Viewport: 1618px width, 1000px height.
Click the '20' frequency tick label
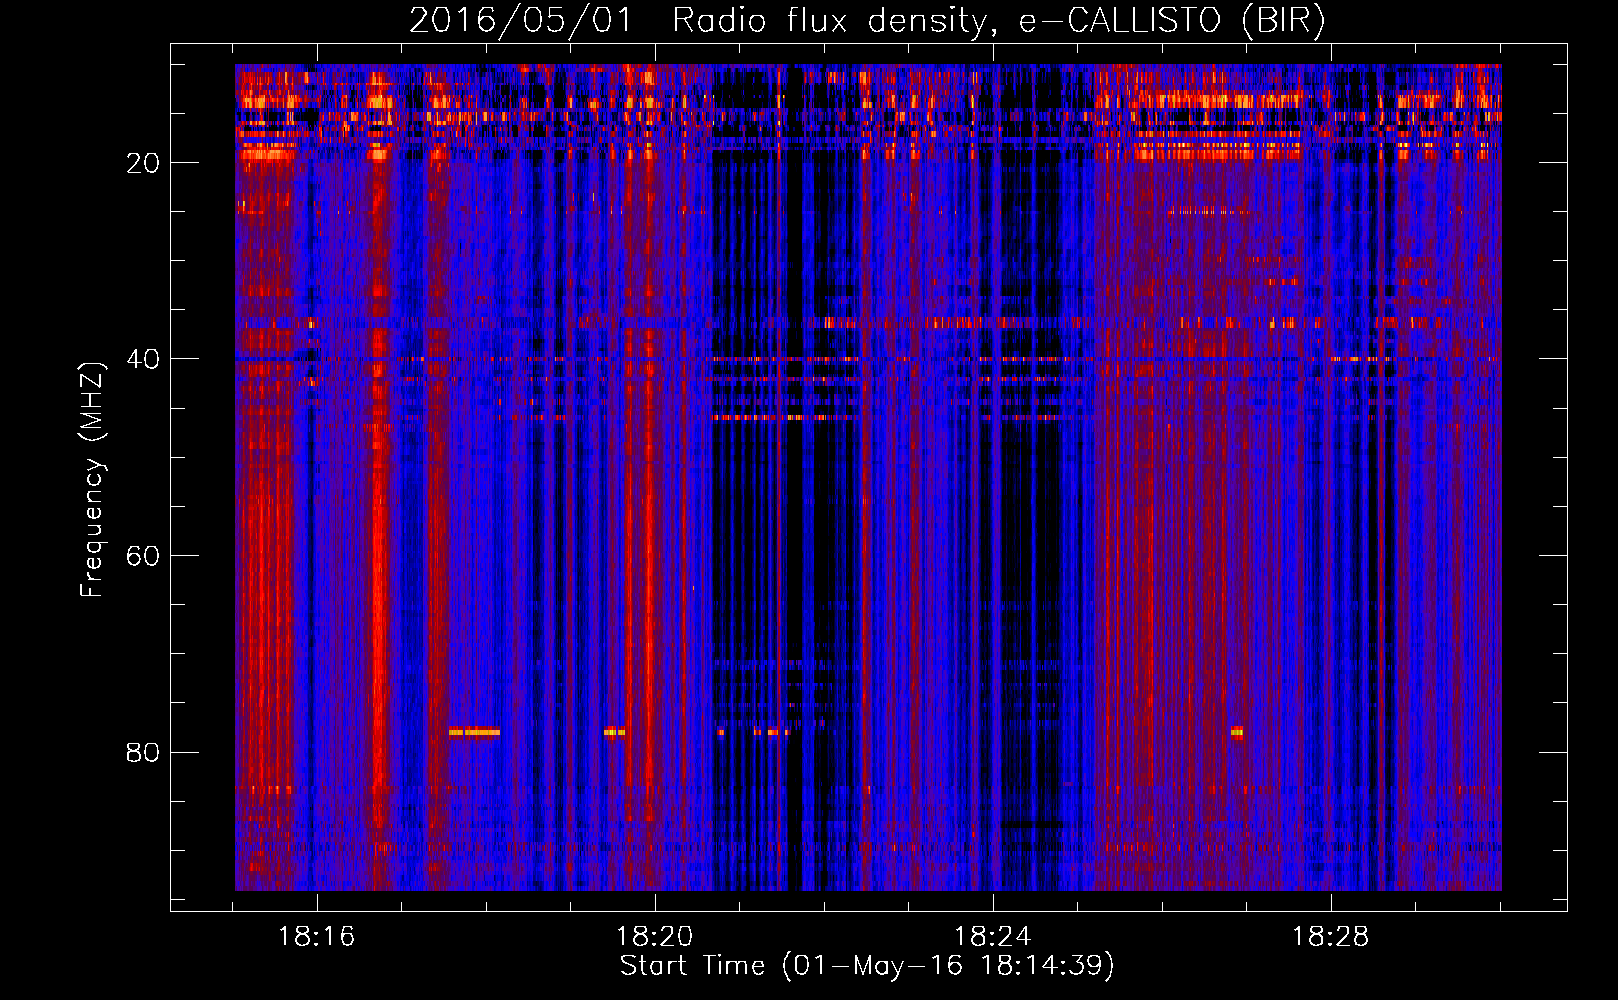(143, 164)
